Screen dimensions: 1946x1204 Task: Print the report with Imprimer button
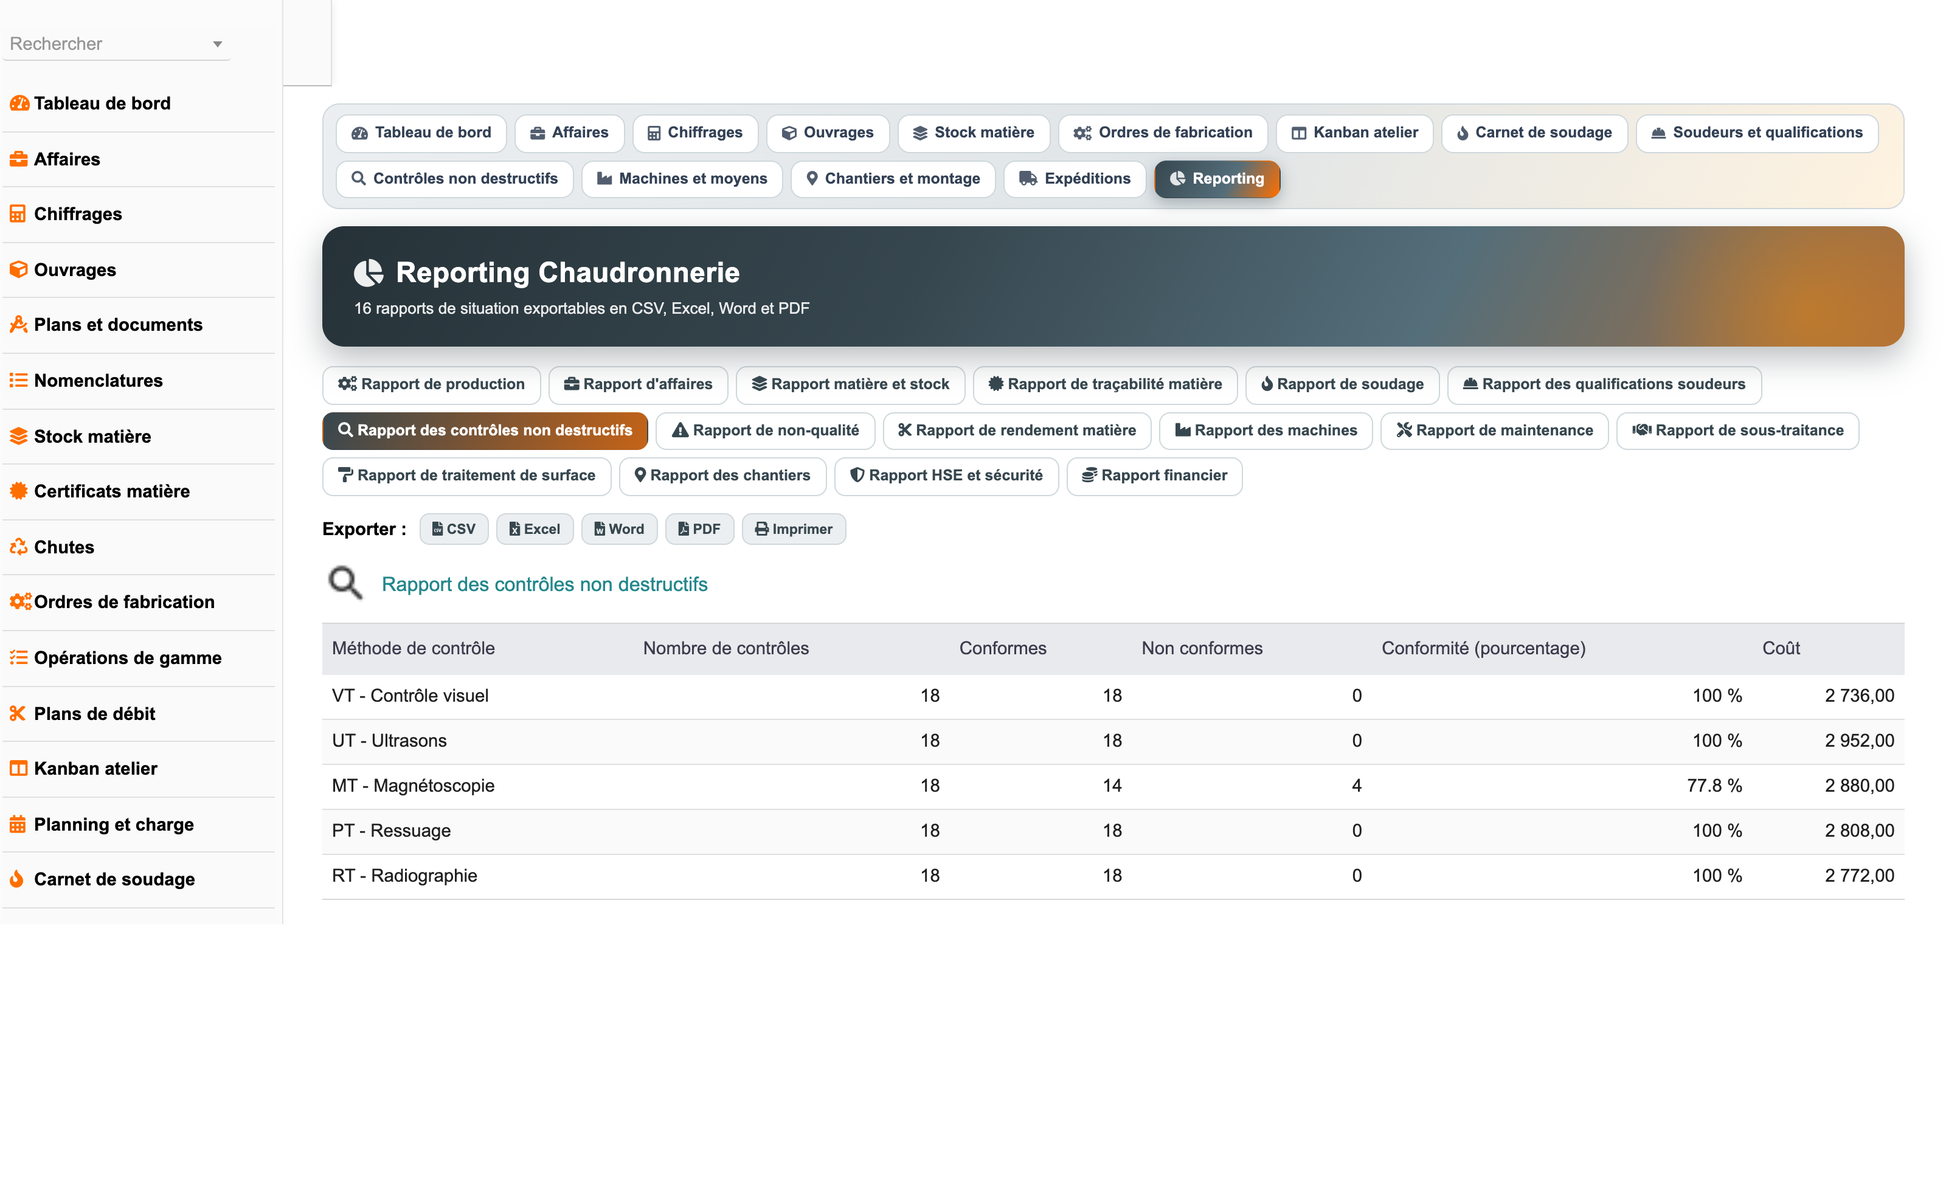[x=794, y=529]
